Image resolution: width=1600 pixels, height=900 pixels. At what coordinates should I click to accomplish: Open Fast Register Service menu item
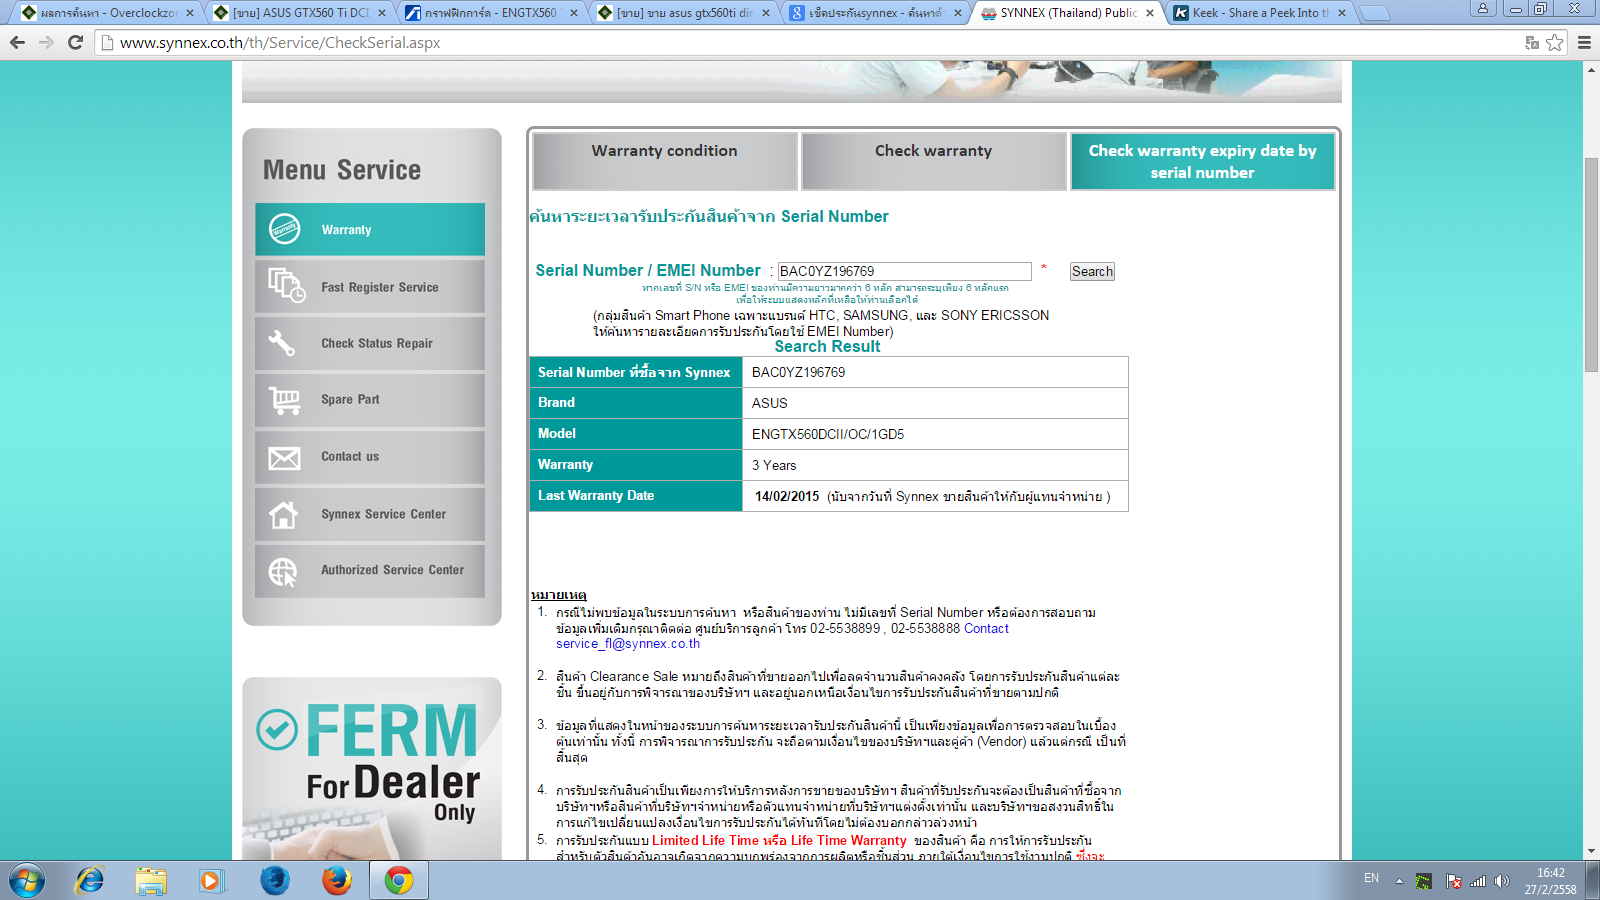(x=370, y=287)
